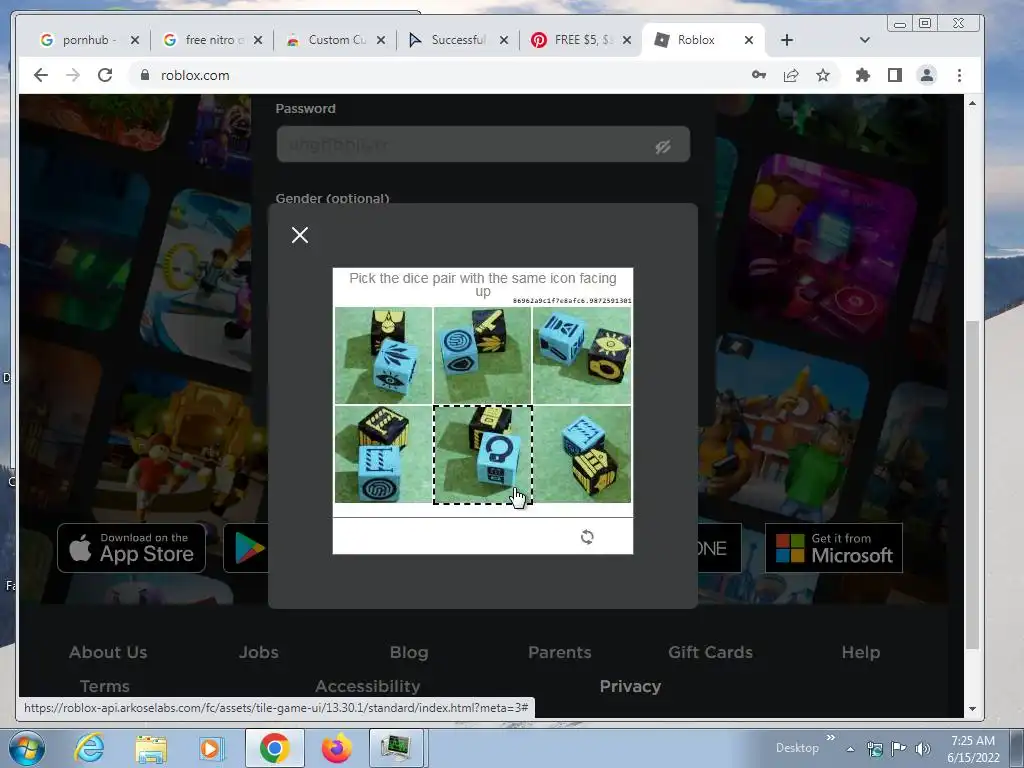Viewport: 1024px width, 768px height.
Task: Click the page scrollbar down arrow
Action: [972, 709]
